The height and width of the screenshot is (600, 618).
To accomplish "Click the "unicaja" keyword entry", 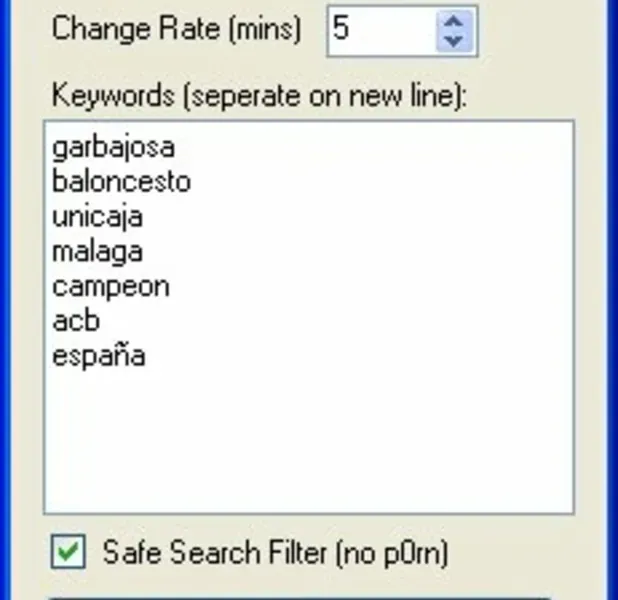I will (97, 217).
